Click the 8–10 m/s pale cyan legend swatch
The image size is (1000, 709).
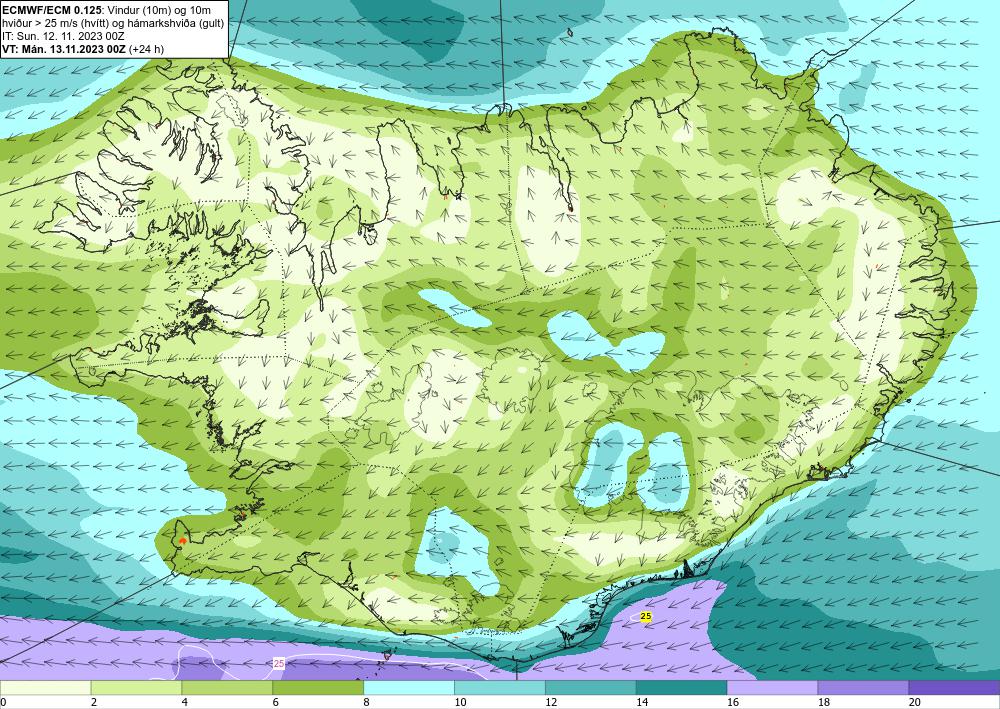point(409,688)
